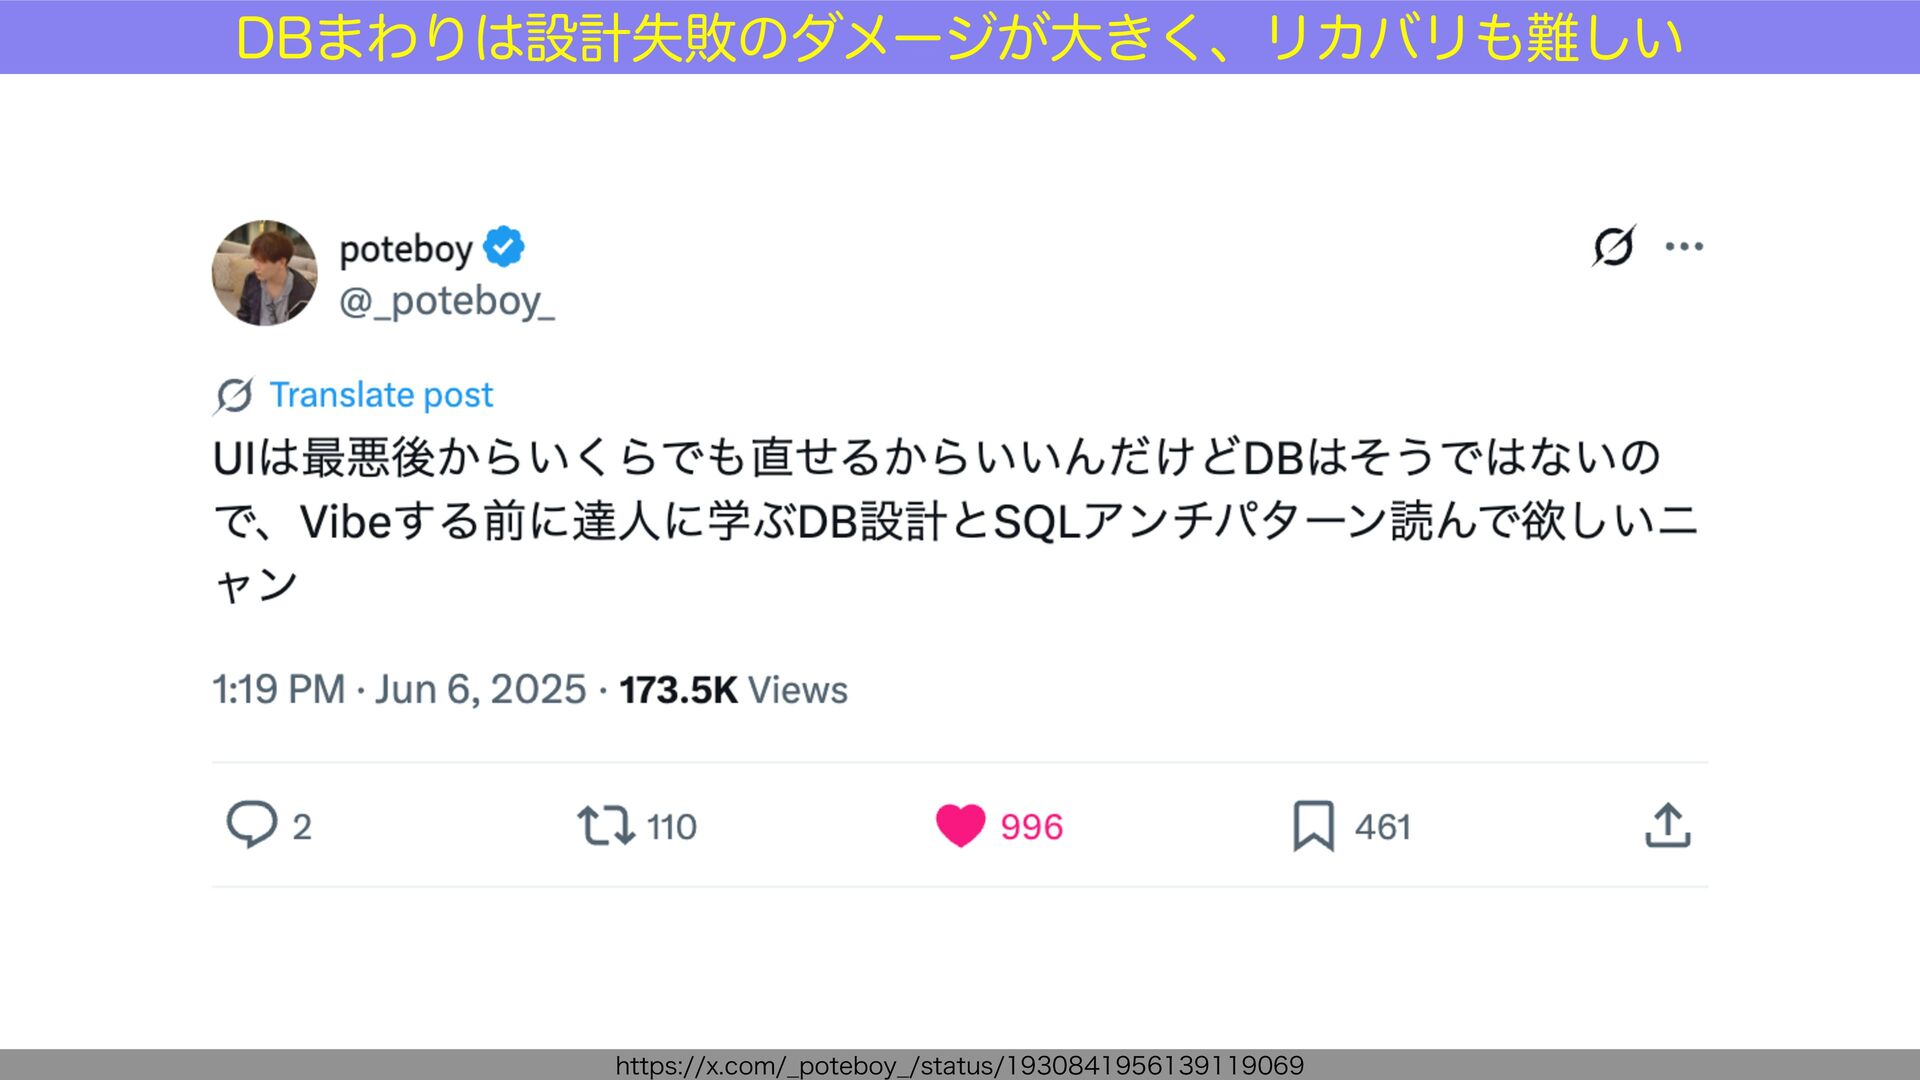Image resolution: width=1920 pixels, height=1080 pixels.
Task: Click the blue verified checkmark badge
Action: 504,247
